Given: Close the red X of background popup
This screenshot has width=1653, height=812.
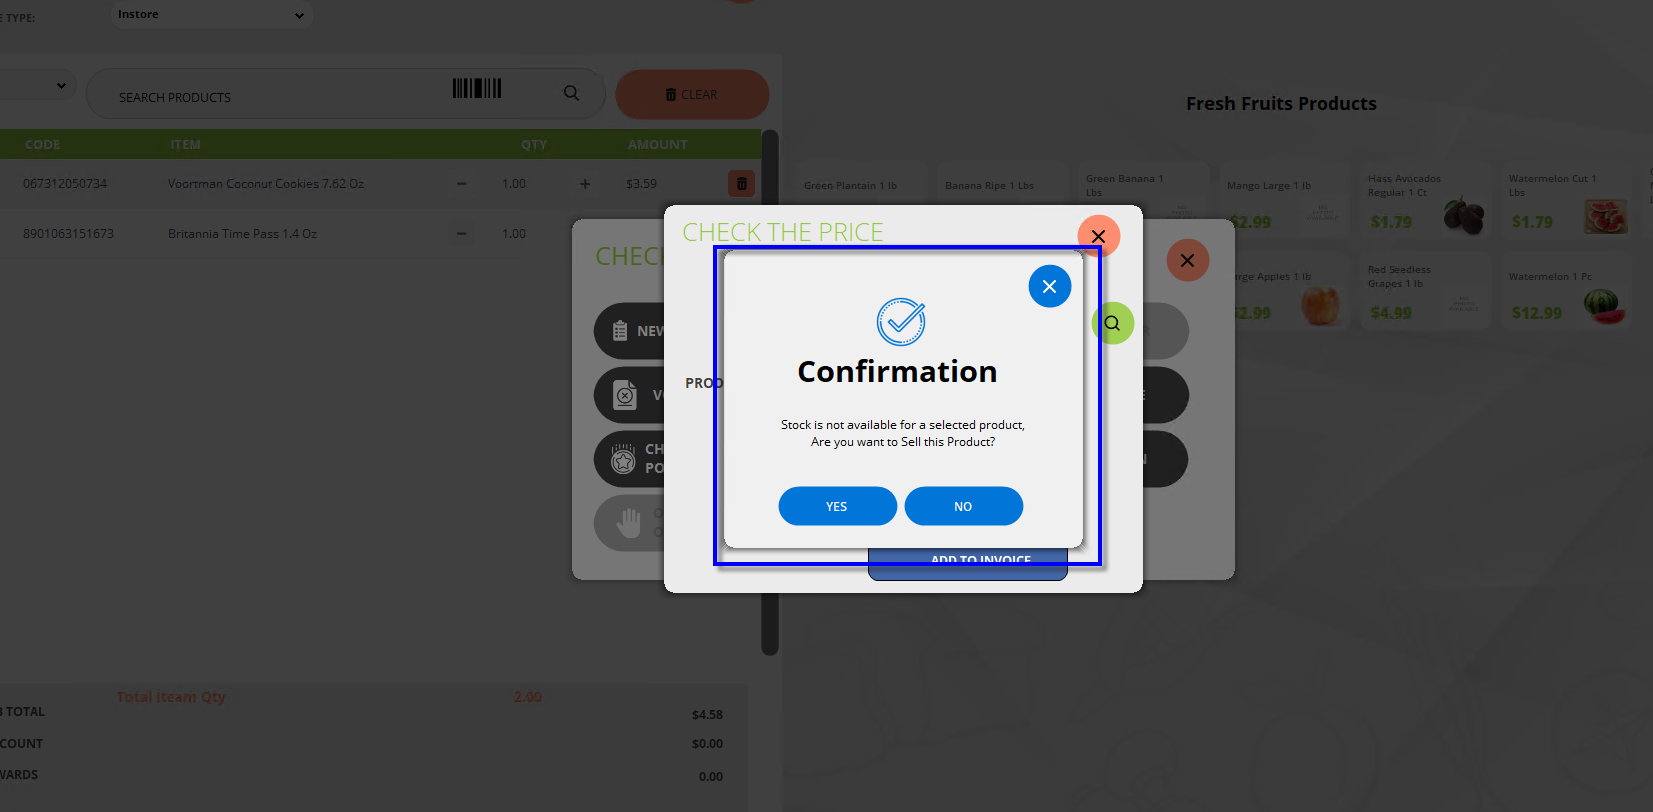Looking at the screenshot, I should point(1187,260).
